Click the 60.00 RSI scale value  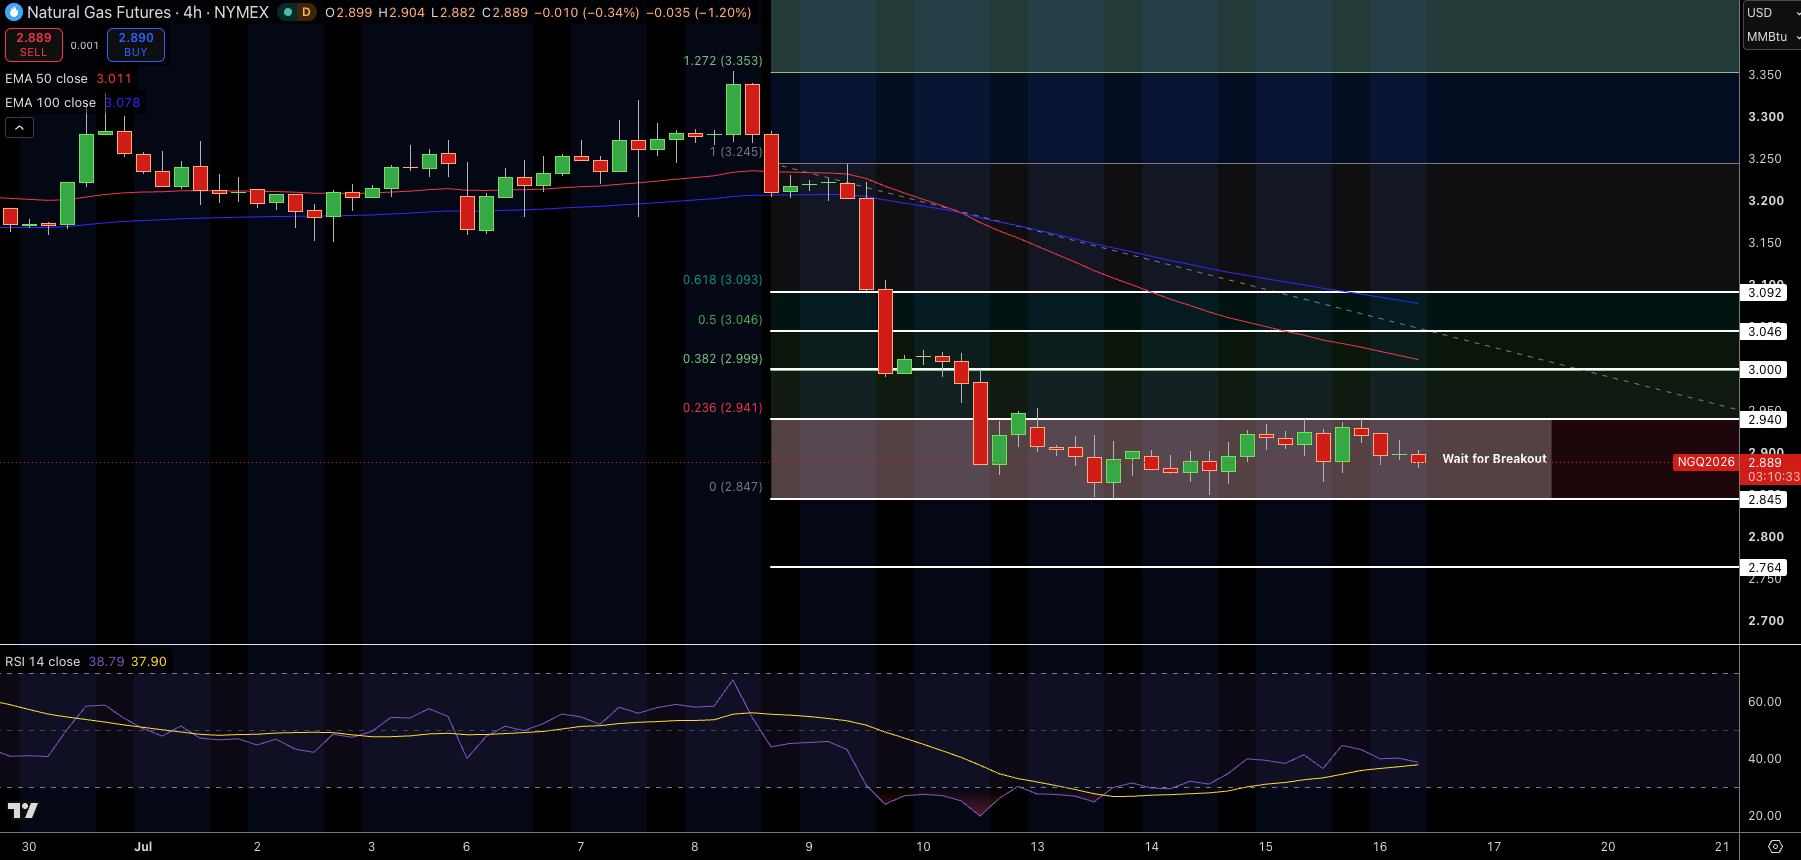click(x=1765, y=702)
